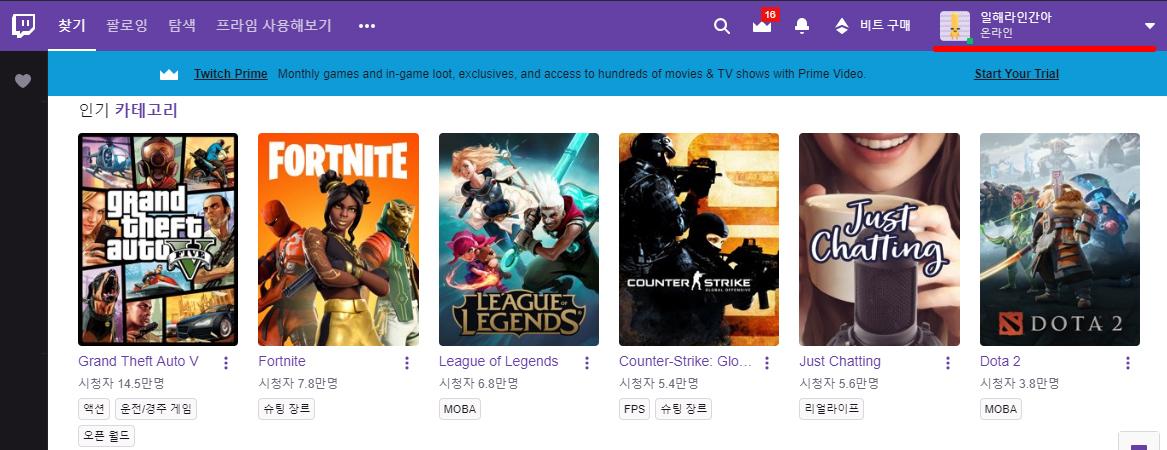Click the 액션 tag

(94, 409)
